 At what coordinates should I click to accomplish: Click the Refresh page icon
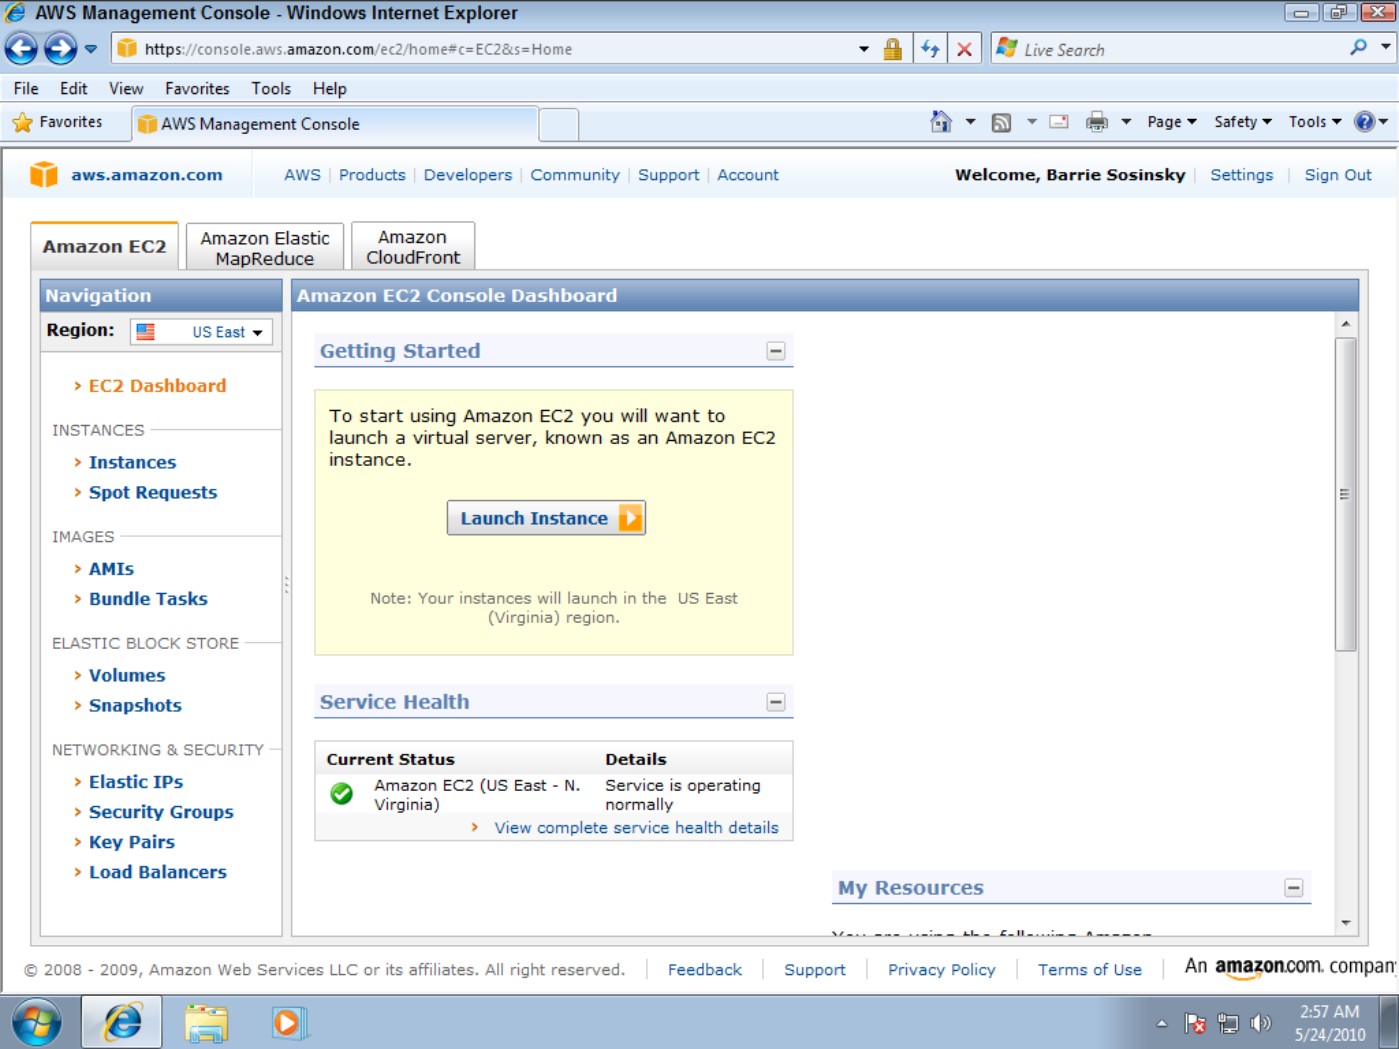930,49
